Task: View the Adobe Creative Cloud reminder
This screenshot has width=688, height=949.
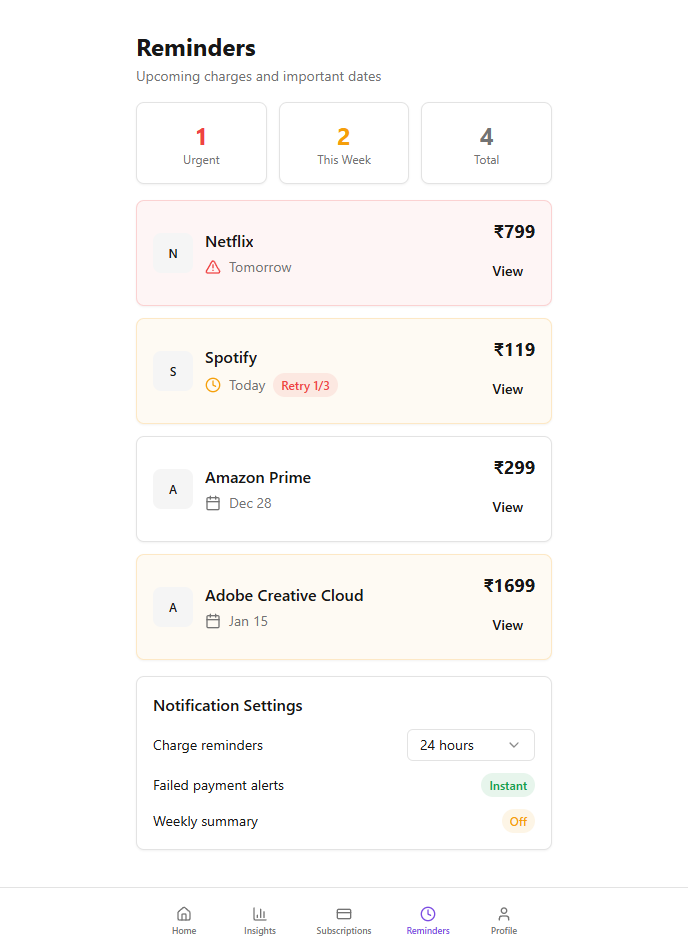Action: [x=507, y=625]
